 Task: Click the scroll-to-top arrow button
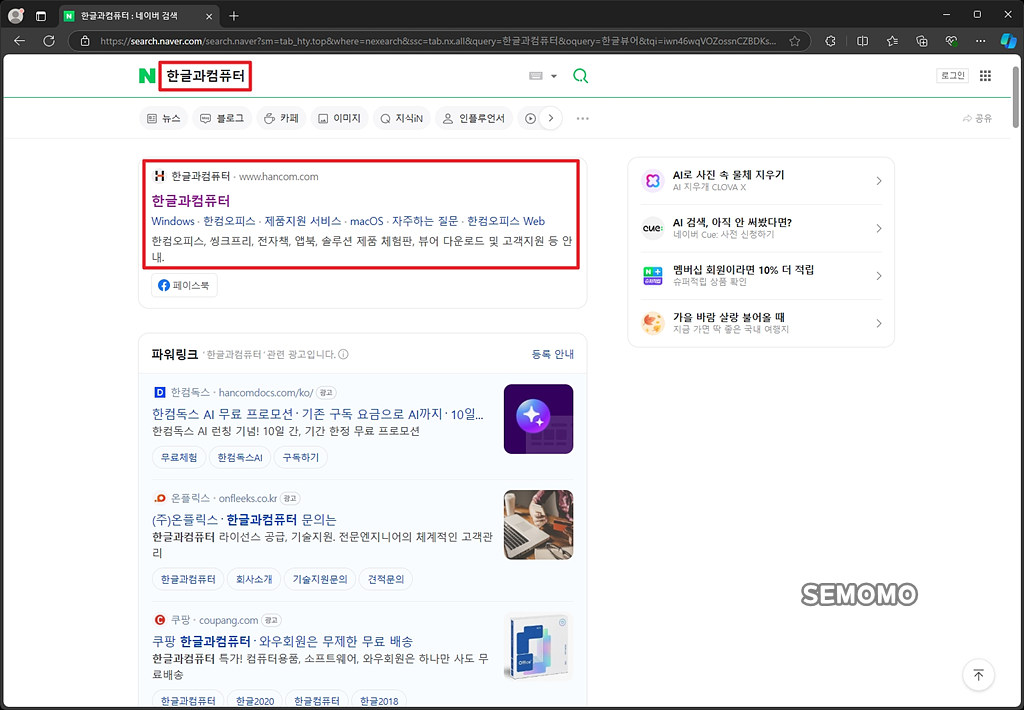[978, 675]
